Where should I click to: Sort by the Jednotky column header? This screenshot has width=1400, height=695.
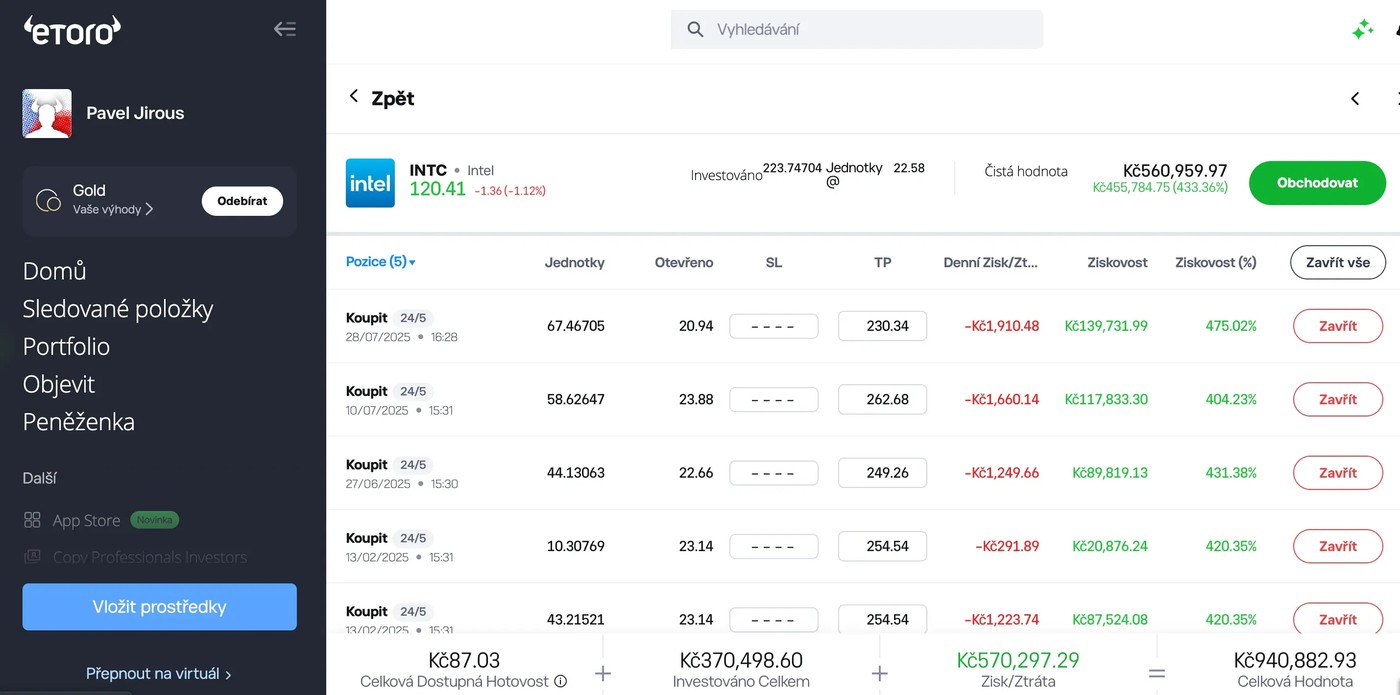[x=574, y=263]
